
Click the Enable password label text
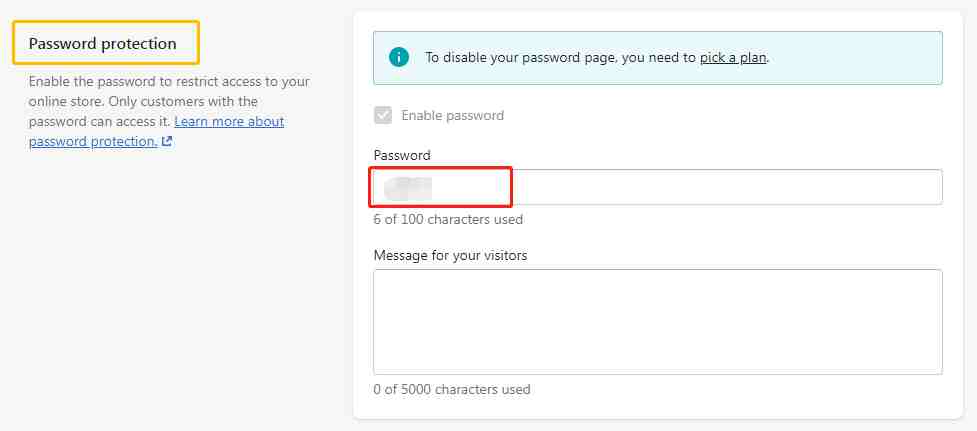tap(452, 115)
